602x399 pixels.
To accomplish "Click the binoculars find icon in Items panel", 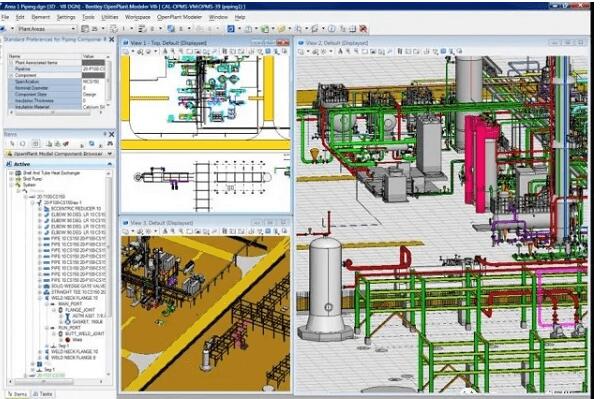I will pos(110,144).
